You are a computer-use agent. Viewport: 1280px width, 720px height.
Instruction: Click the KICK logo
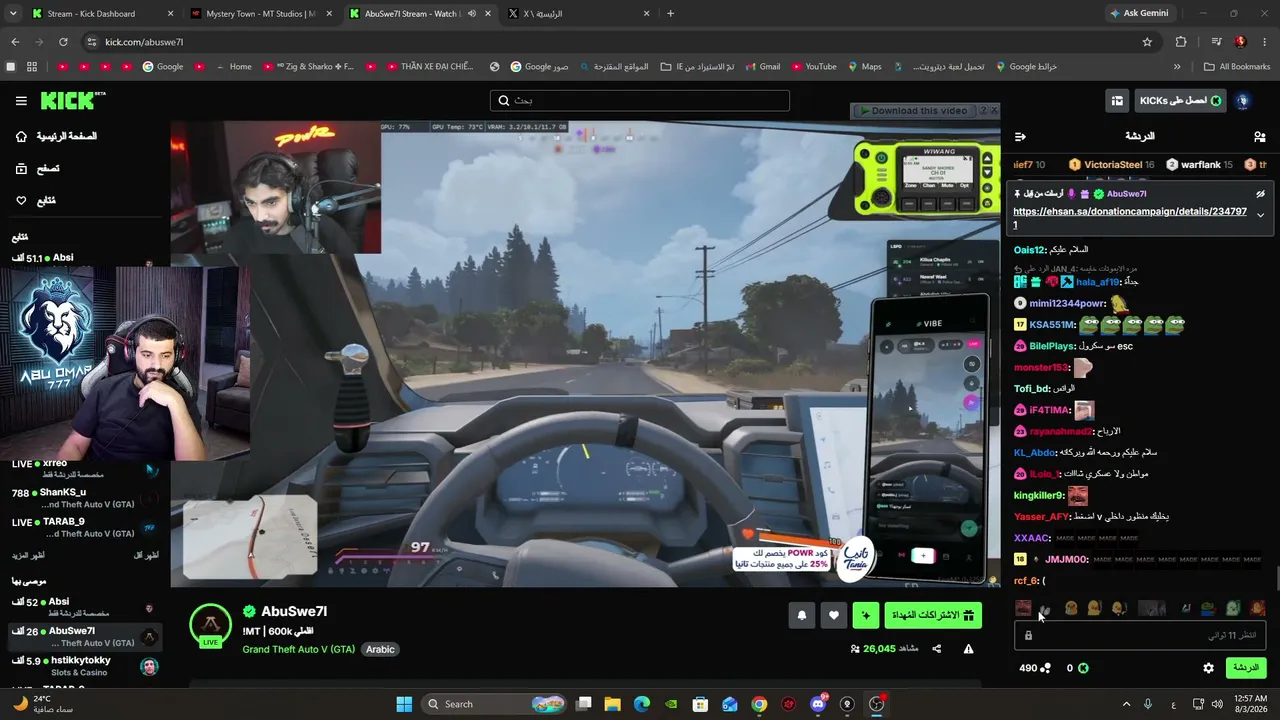pos(72,101)
